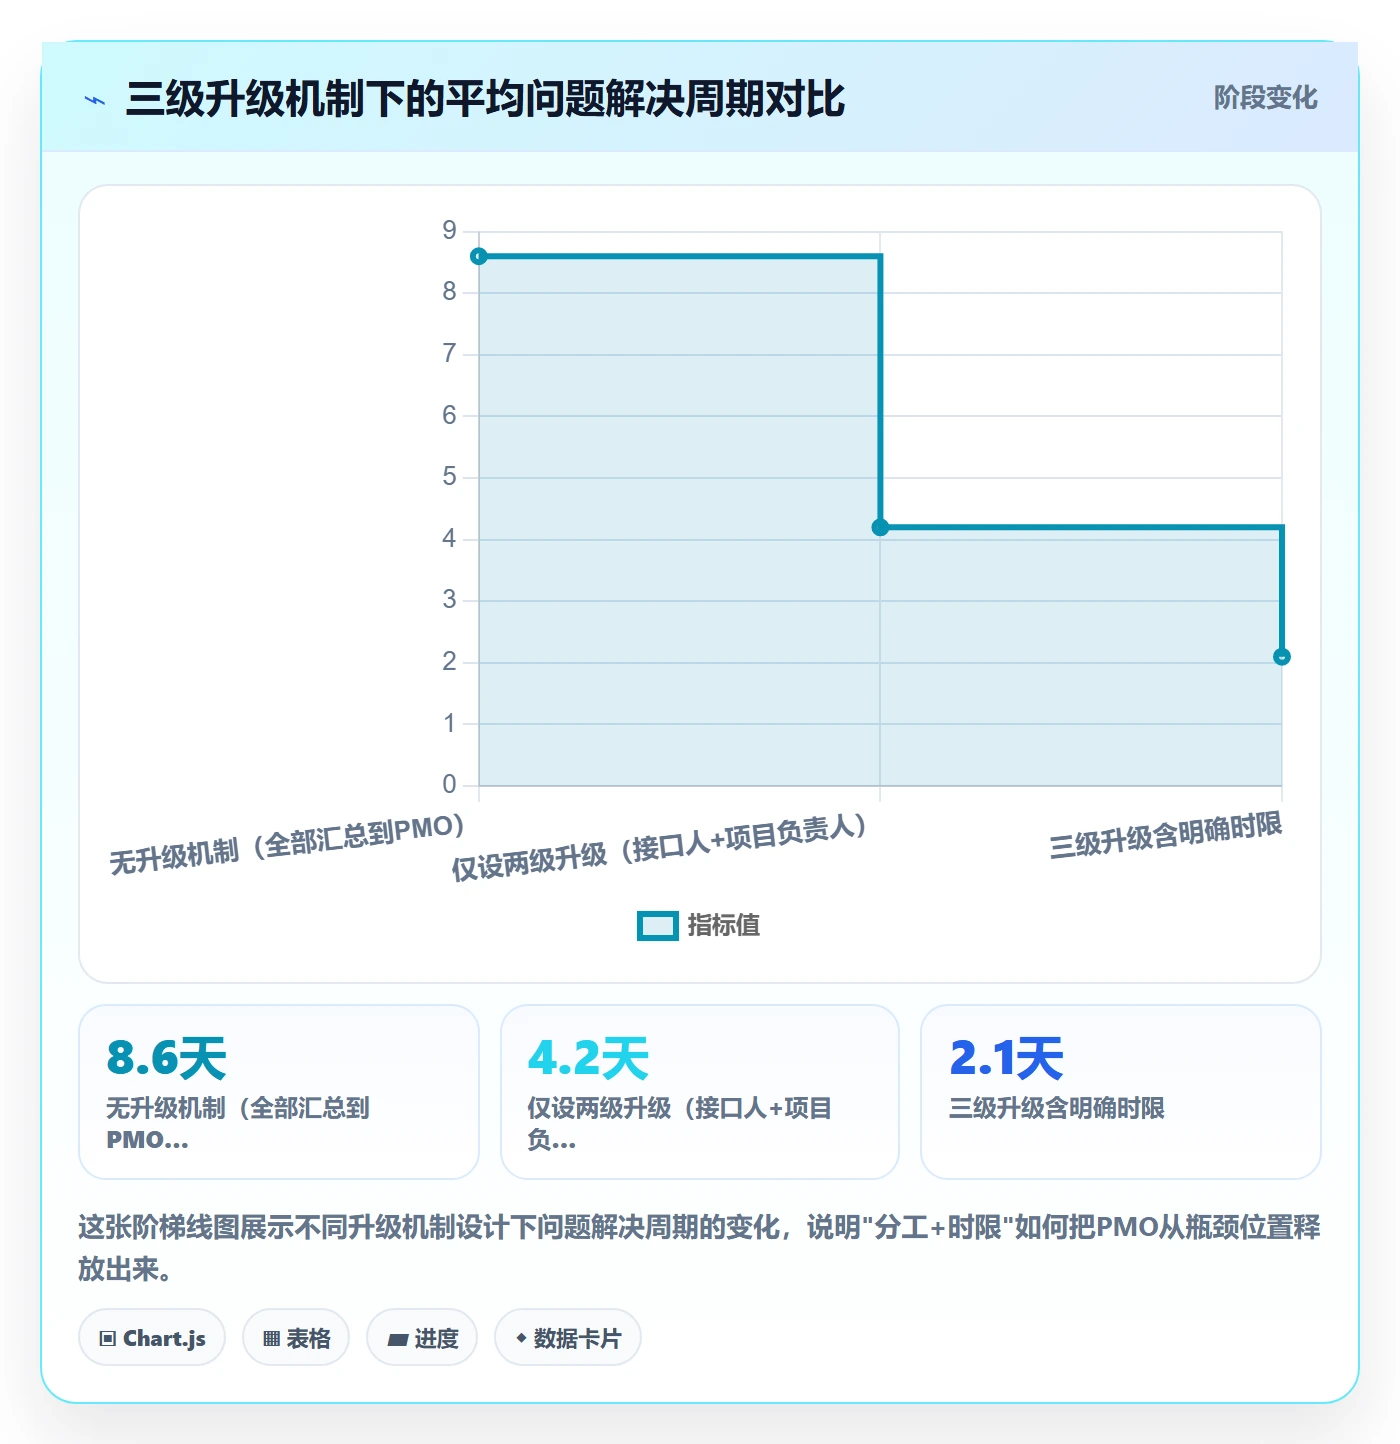Click the 指标值 legend label

pyautogui.click(x=723, y=926)
